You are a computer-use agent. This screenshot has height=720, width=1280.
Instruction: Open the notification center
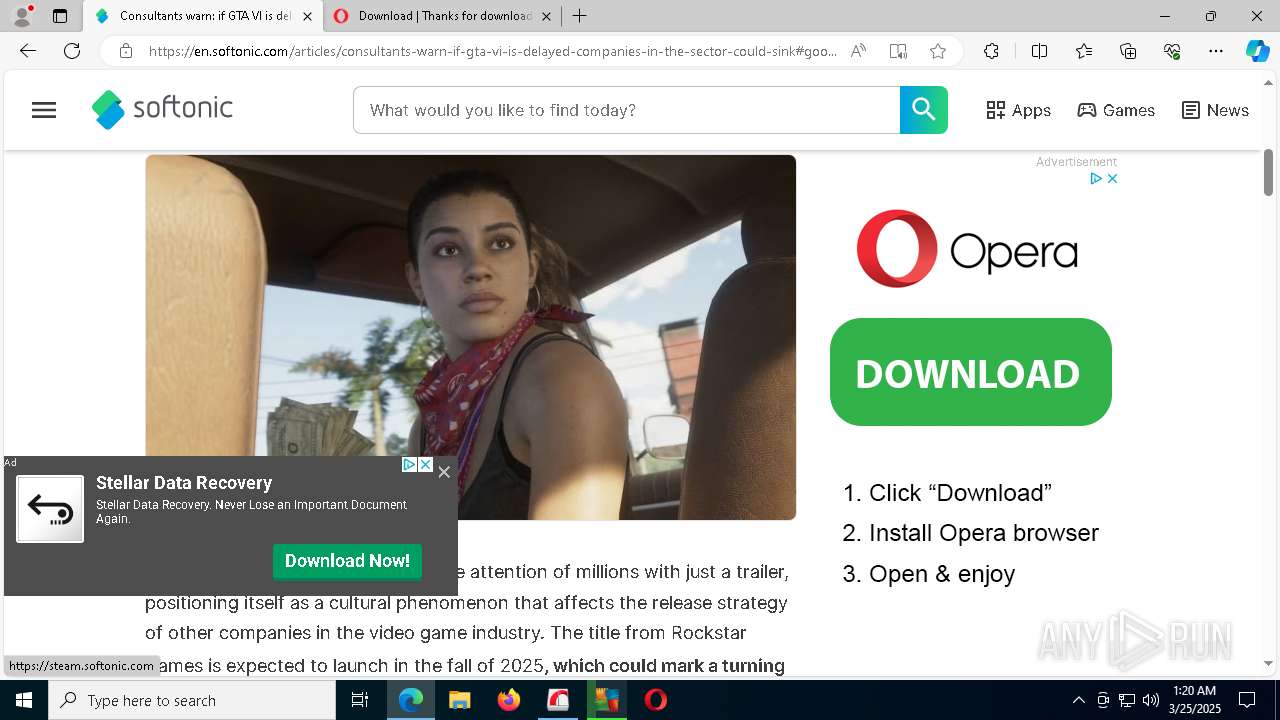pyautogui.click(x=1247, y=700)
